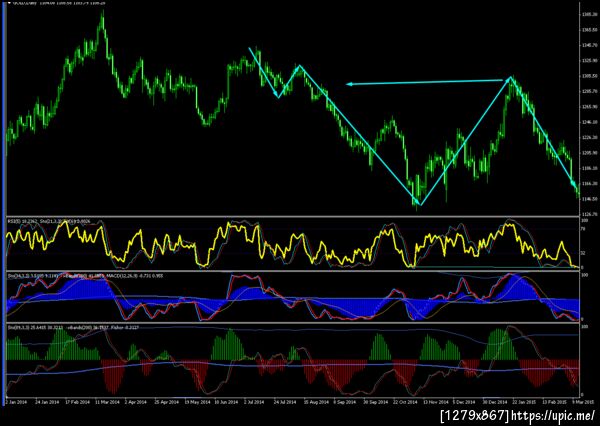Click the 9 Mar 2015 date label
Screen dimensions: 600x426
(583, 402)
